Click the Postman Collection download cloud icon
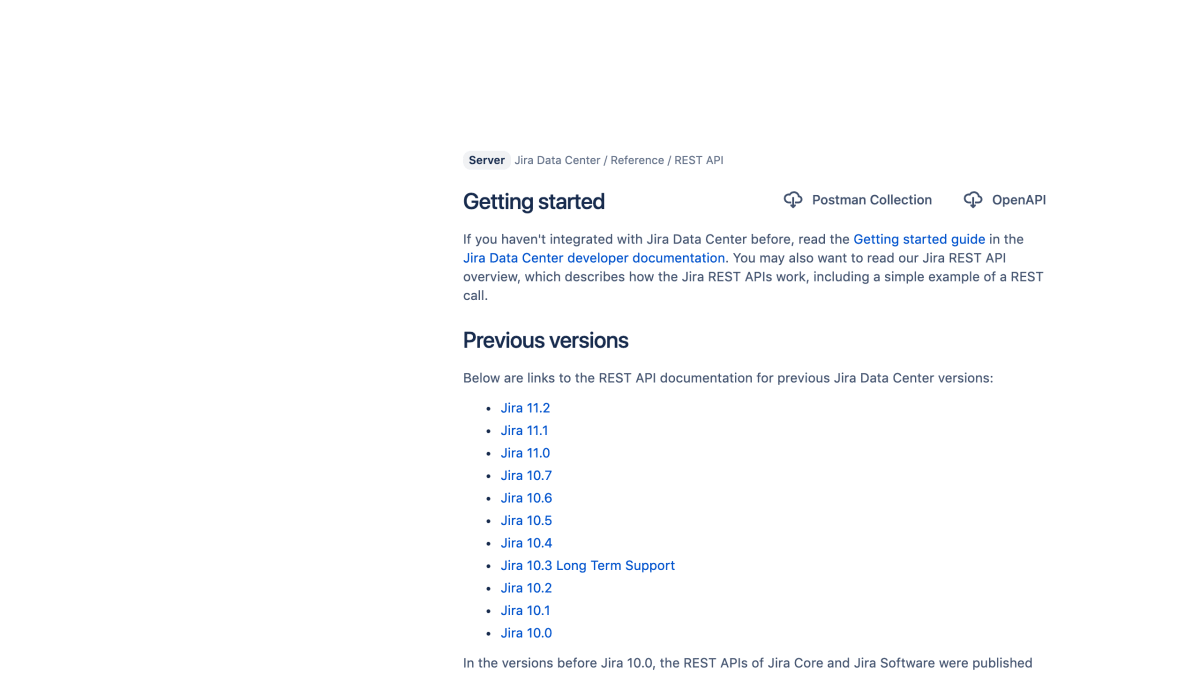 pyautogui.click(x=793, y=200)
